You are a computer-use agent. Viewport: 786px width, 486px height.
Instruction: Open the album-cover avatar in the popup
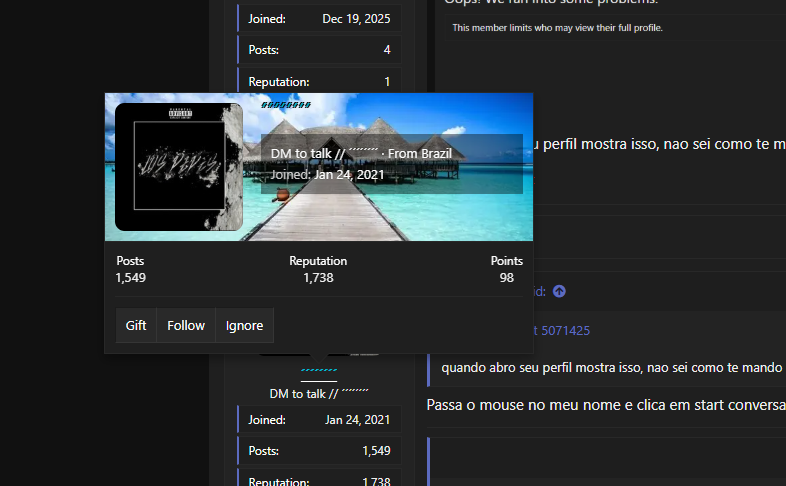(x=179, y=167)
